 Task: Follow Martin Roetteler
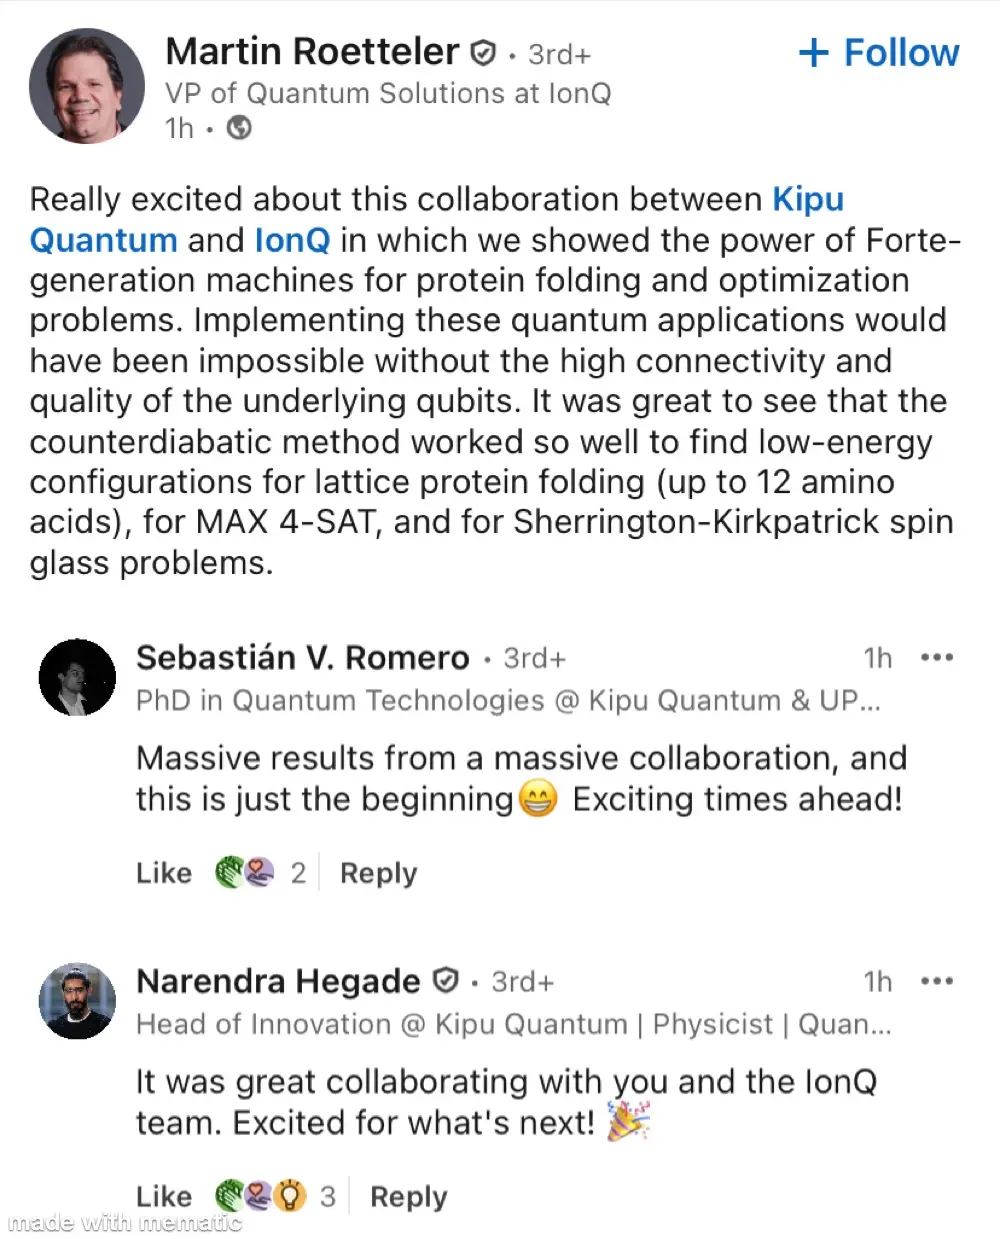click(879, 53)
